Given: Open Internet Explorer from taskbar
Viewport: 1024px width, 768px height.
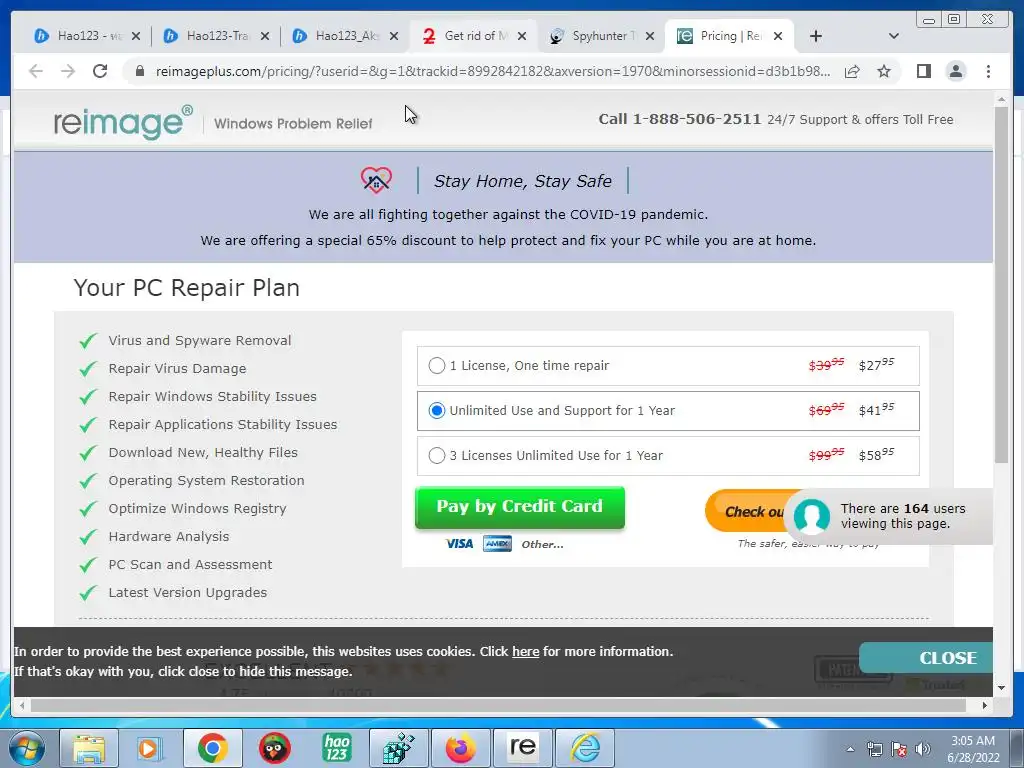Looking at the screenshot, I should (585, 748).
